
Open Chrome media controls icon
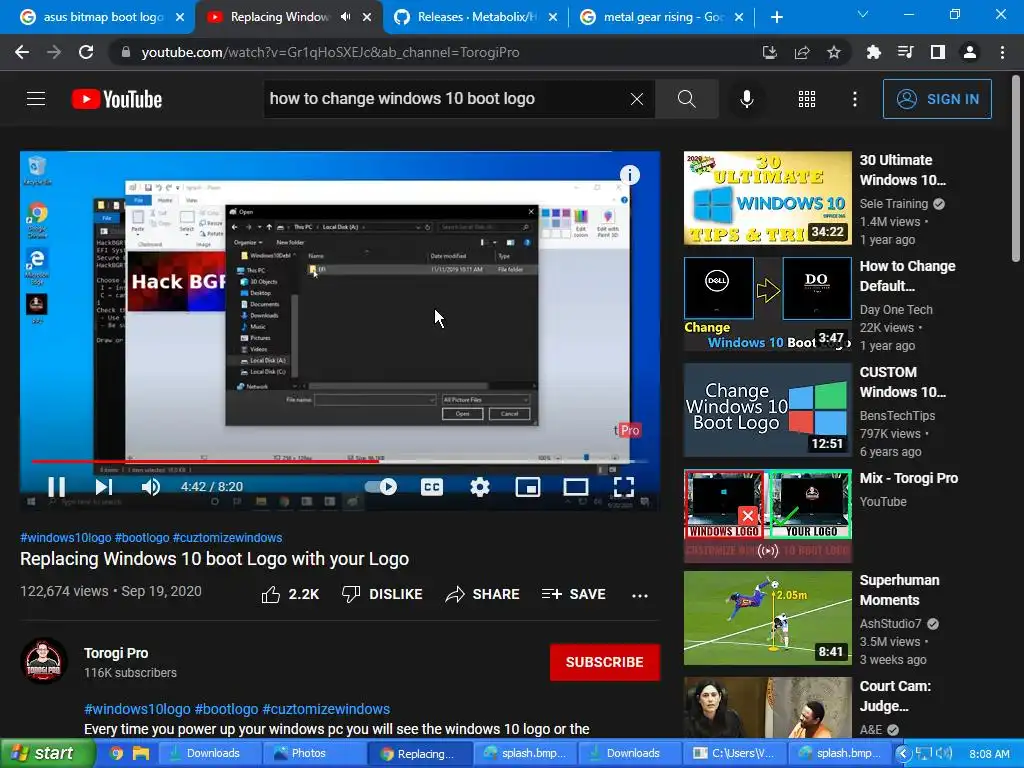906,52
